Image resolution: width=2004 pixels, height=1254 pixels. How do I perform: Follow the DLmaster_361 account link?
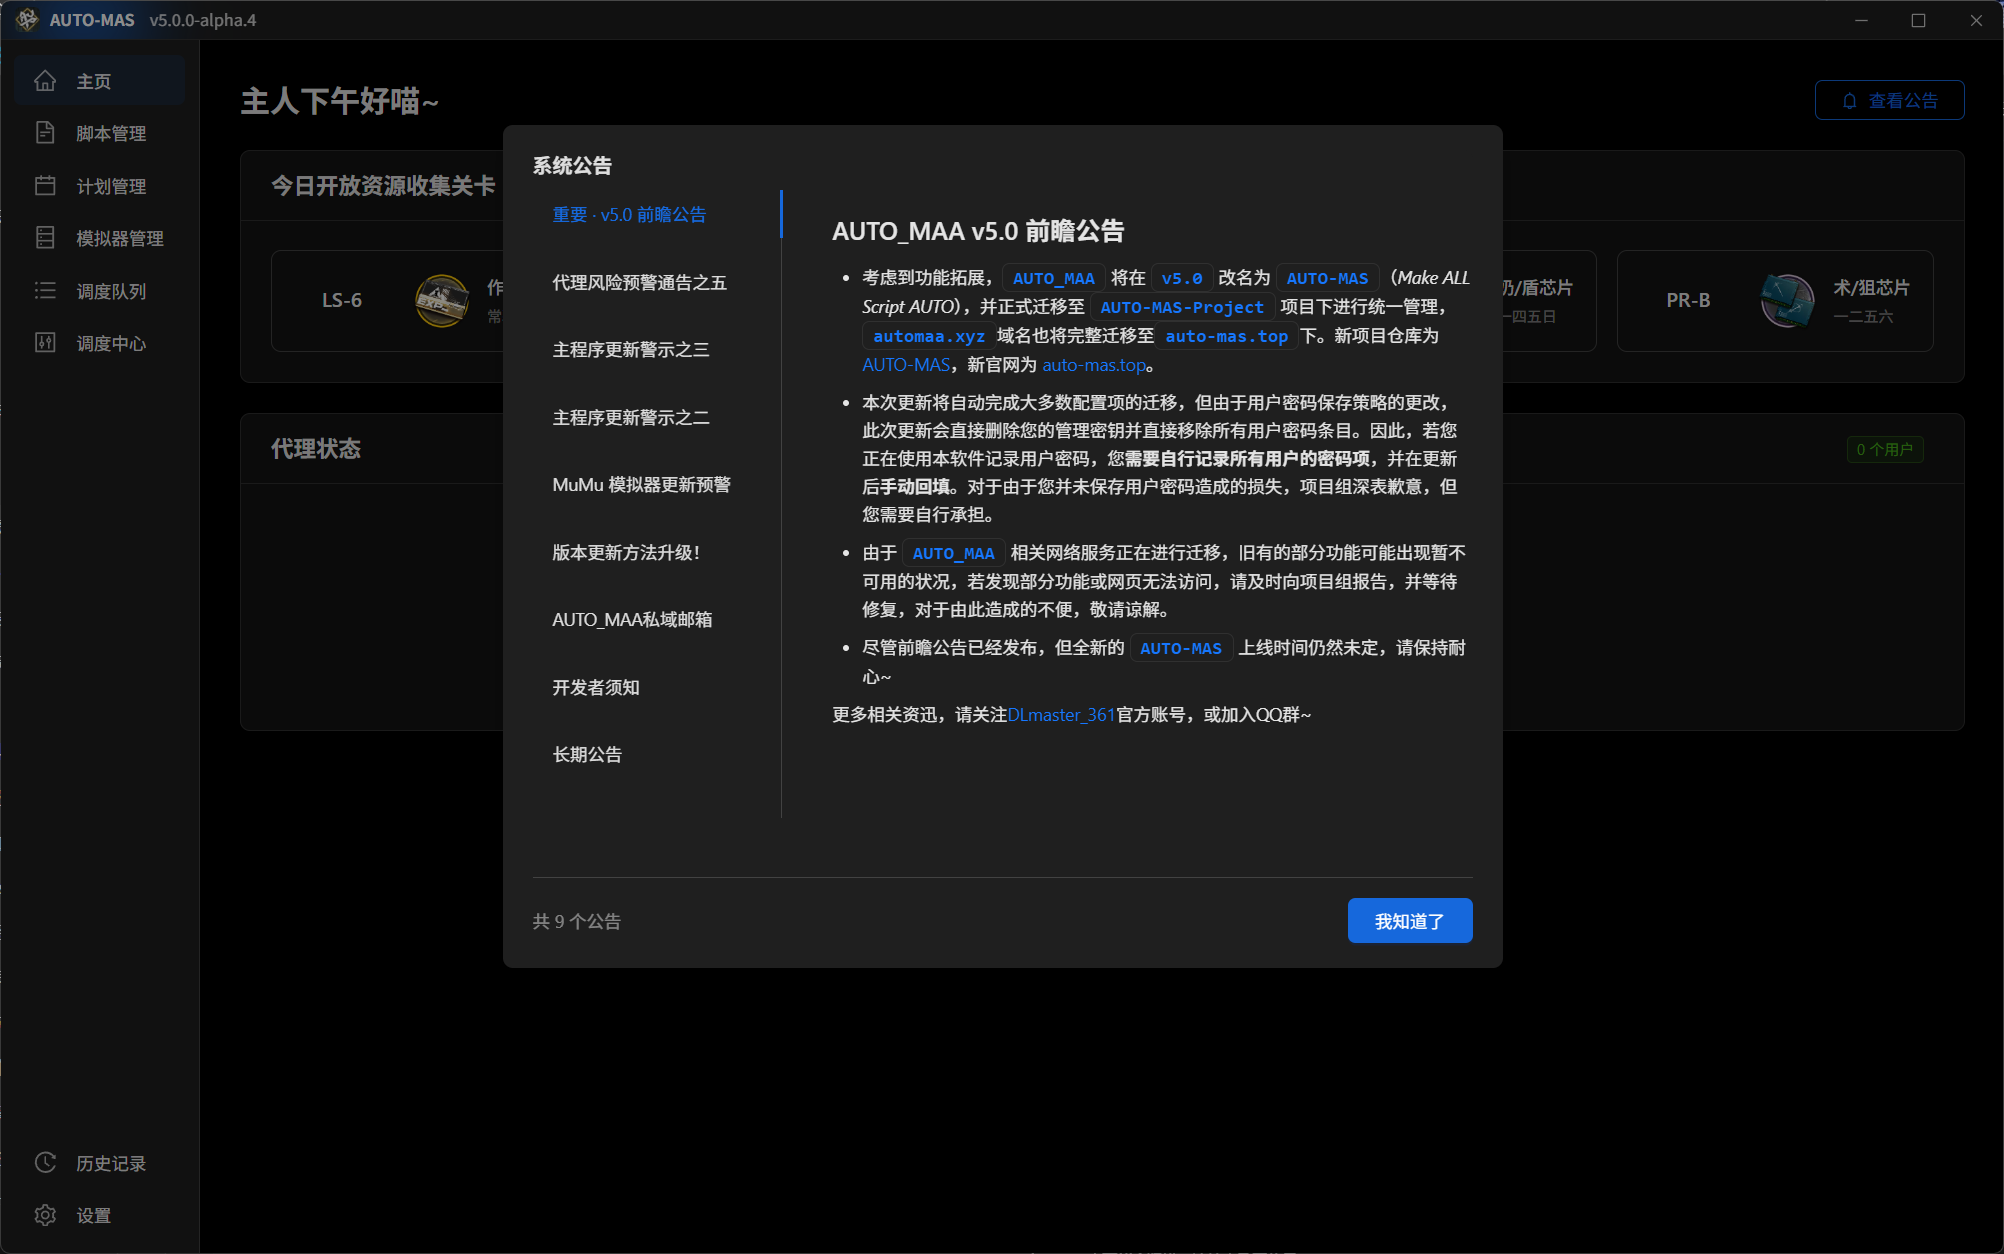1060,715
